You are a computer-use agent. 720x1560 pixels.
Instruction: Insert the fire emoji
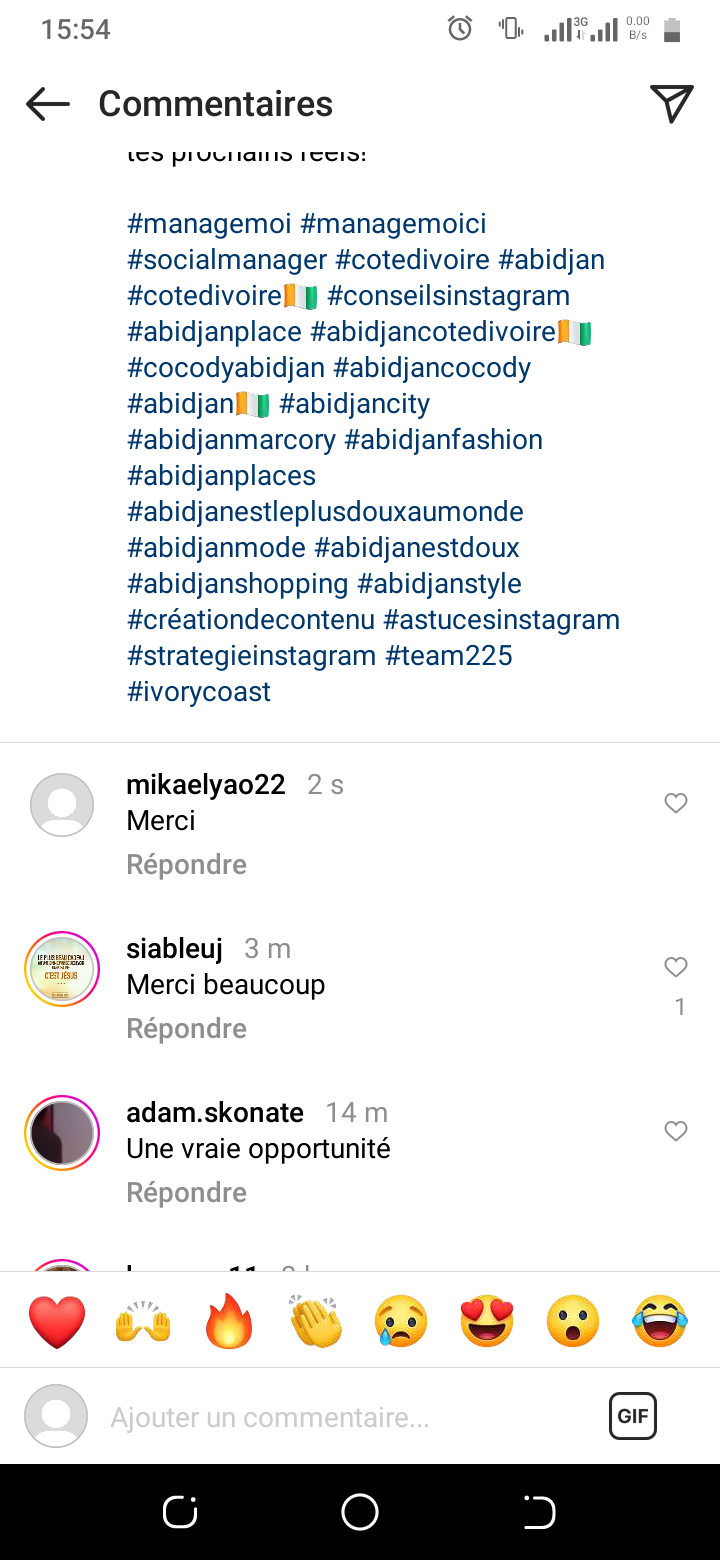point(230,1321)
